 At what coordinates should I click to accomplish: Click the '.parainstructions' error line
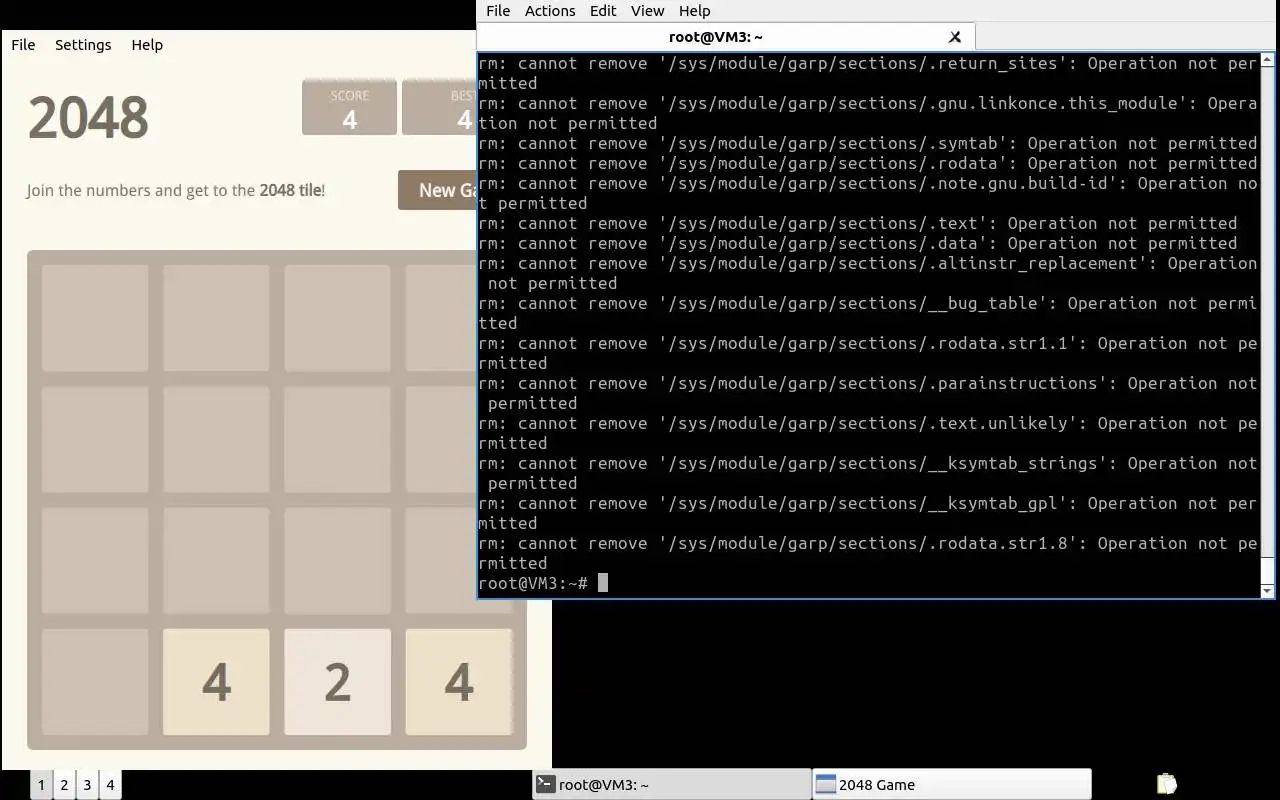pyautogui.click(x=868, y=393)
